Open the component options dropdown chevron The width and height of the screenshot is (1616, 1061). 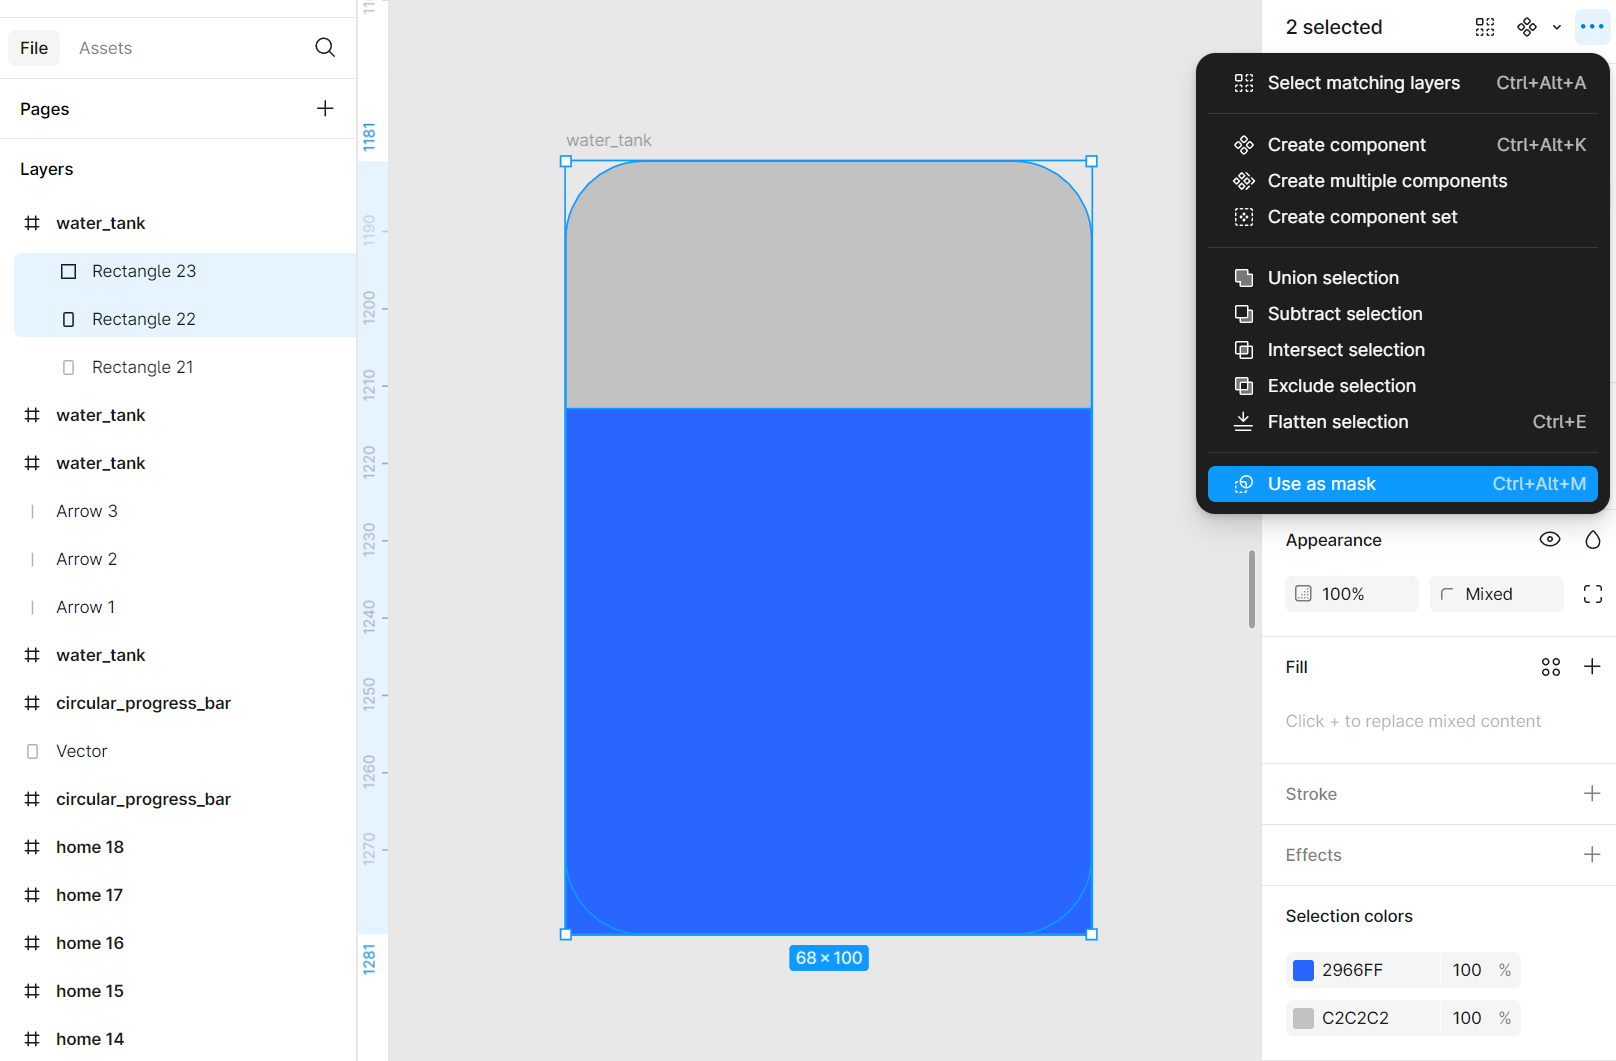point(1556,28)
